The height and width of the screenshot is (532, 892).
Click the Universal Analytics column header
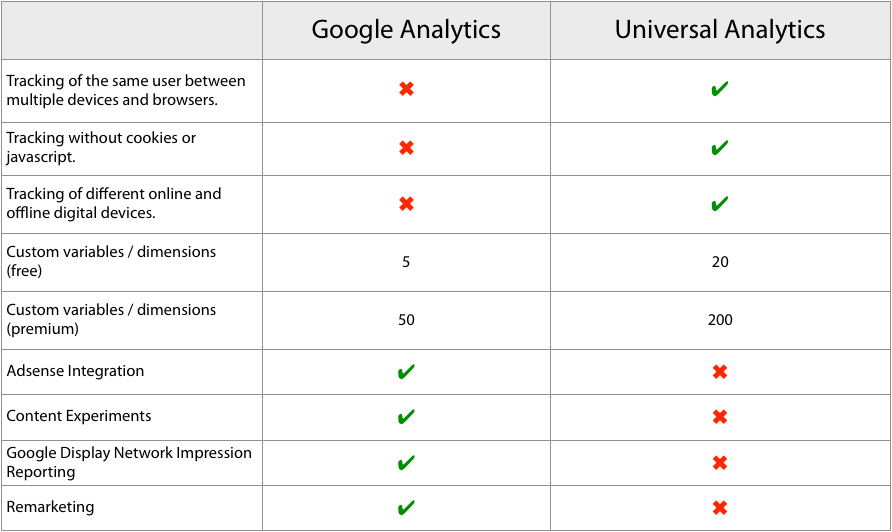[720, 30]
